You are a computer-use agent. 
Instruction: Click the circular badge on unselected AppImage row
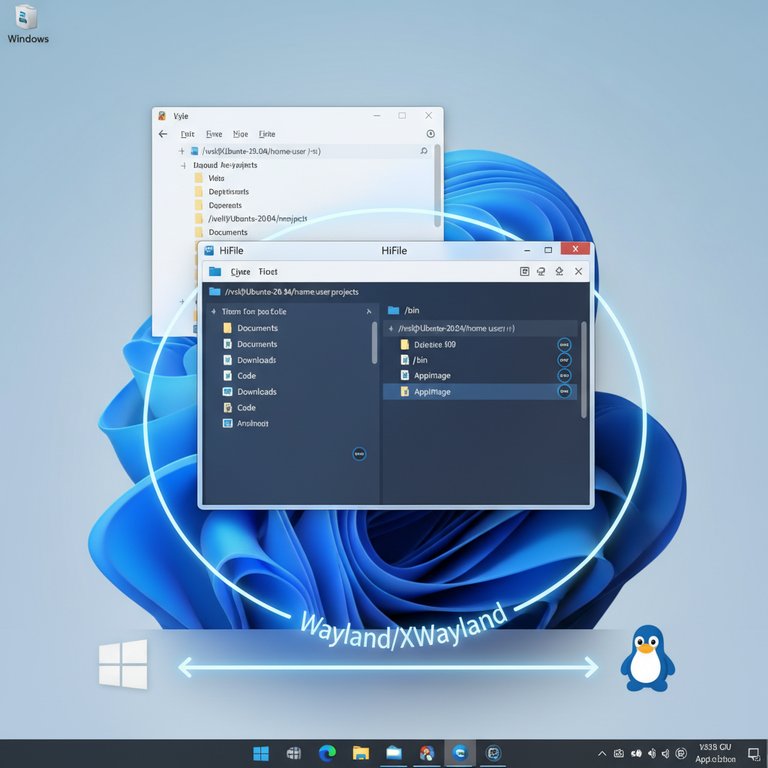[564, 376]
